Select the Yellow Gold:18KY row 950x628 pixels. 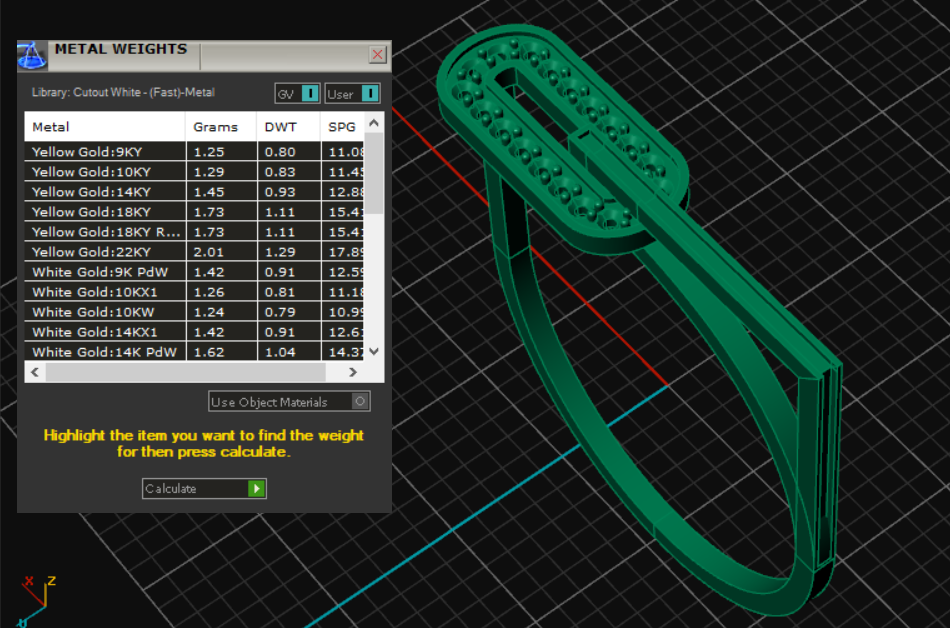(x=194, y=212)
